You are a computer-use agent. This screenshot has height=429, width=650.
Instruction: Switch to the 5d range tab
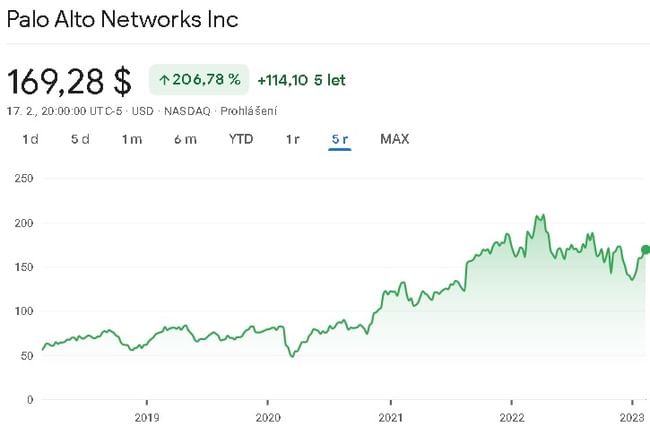(x=80, y=139)
